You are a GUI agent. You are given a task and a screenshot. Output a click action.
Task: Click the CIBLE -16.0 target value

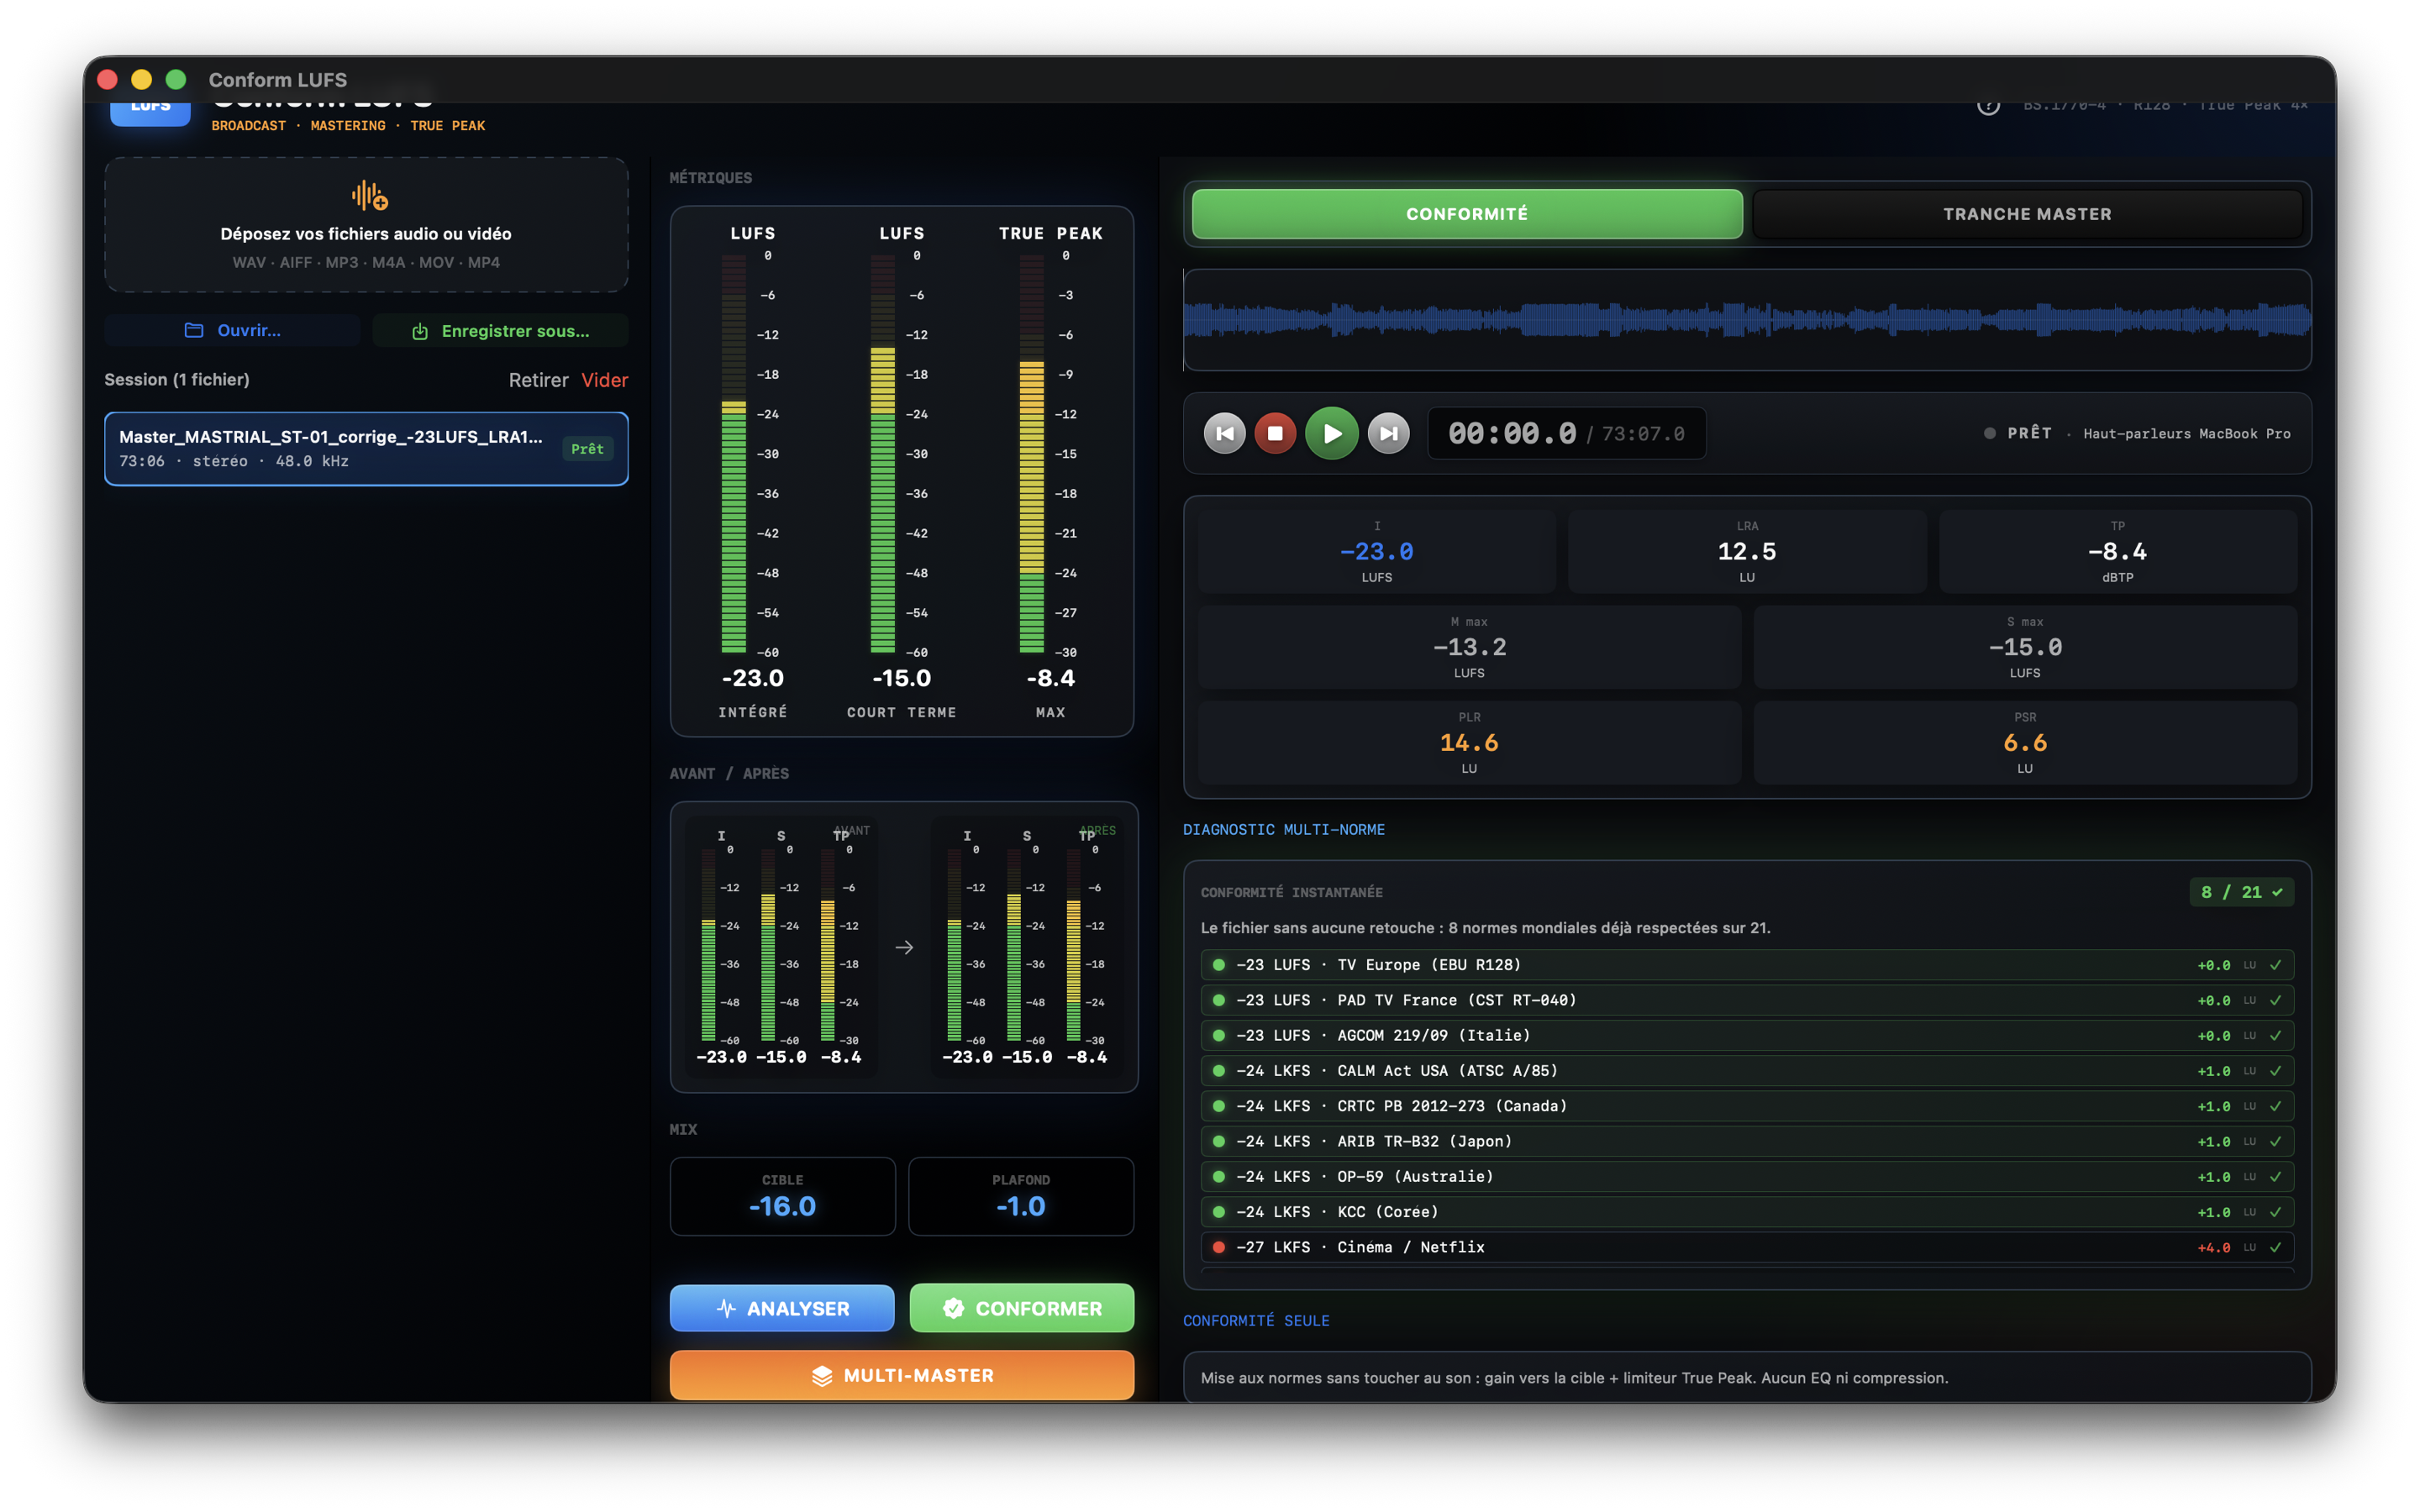coord(782,1196)
